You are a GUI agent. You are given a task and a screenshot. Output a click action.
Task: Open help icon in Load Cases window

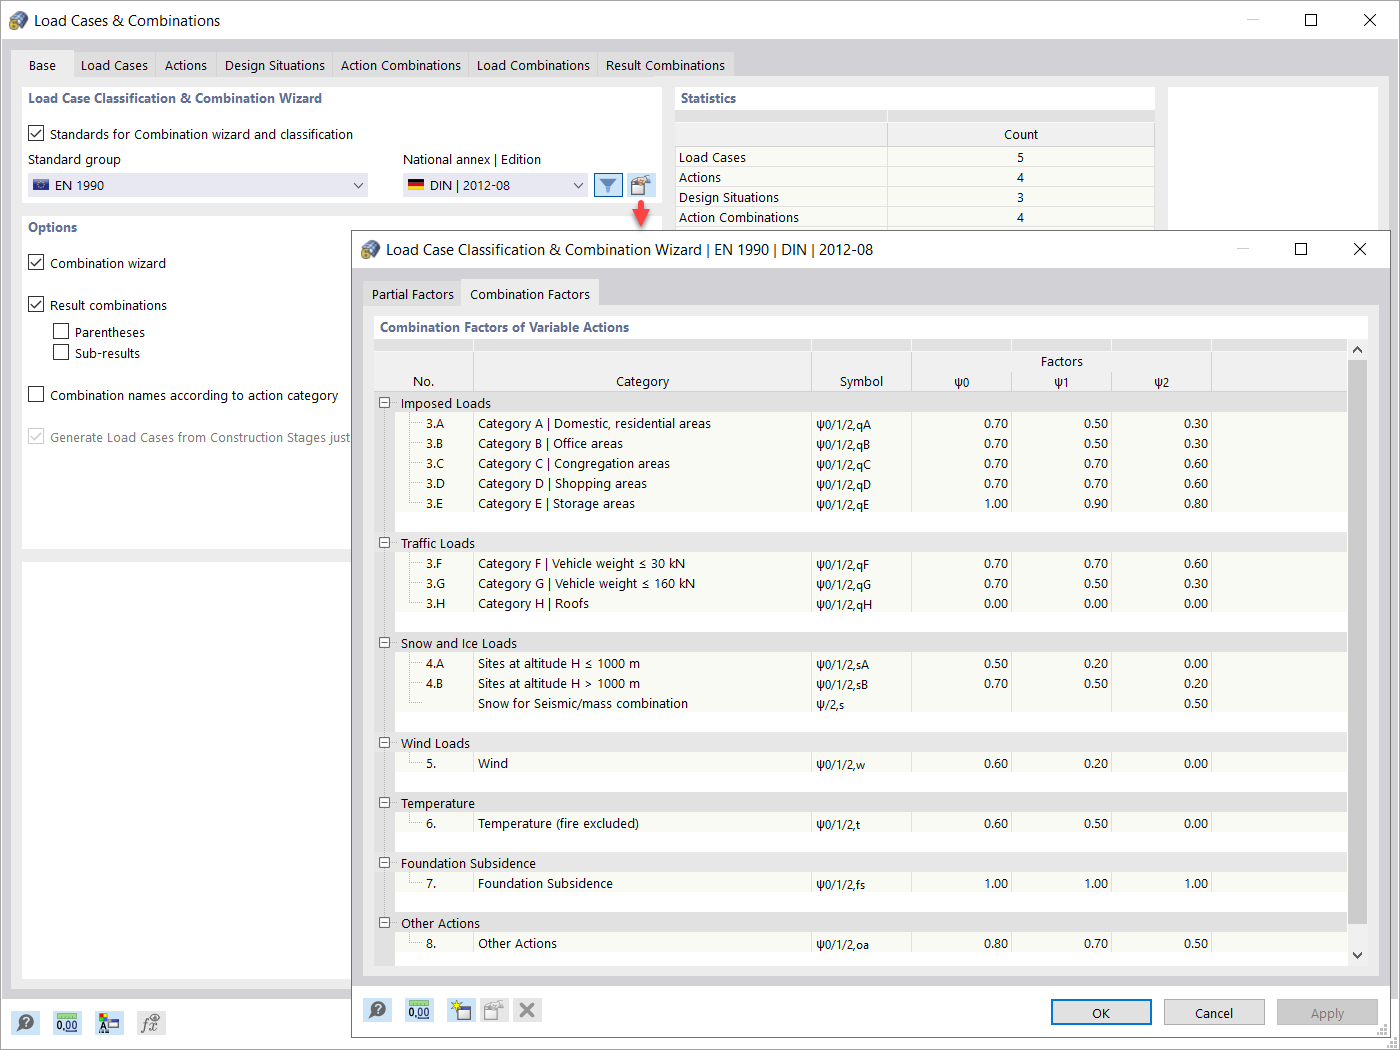25,1022
